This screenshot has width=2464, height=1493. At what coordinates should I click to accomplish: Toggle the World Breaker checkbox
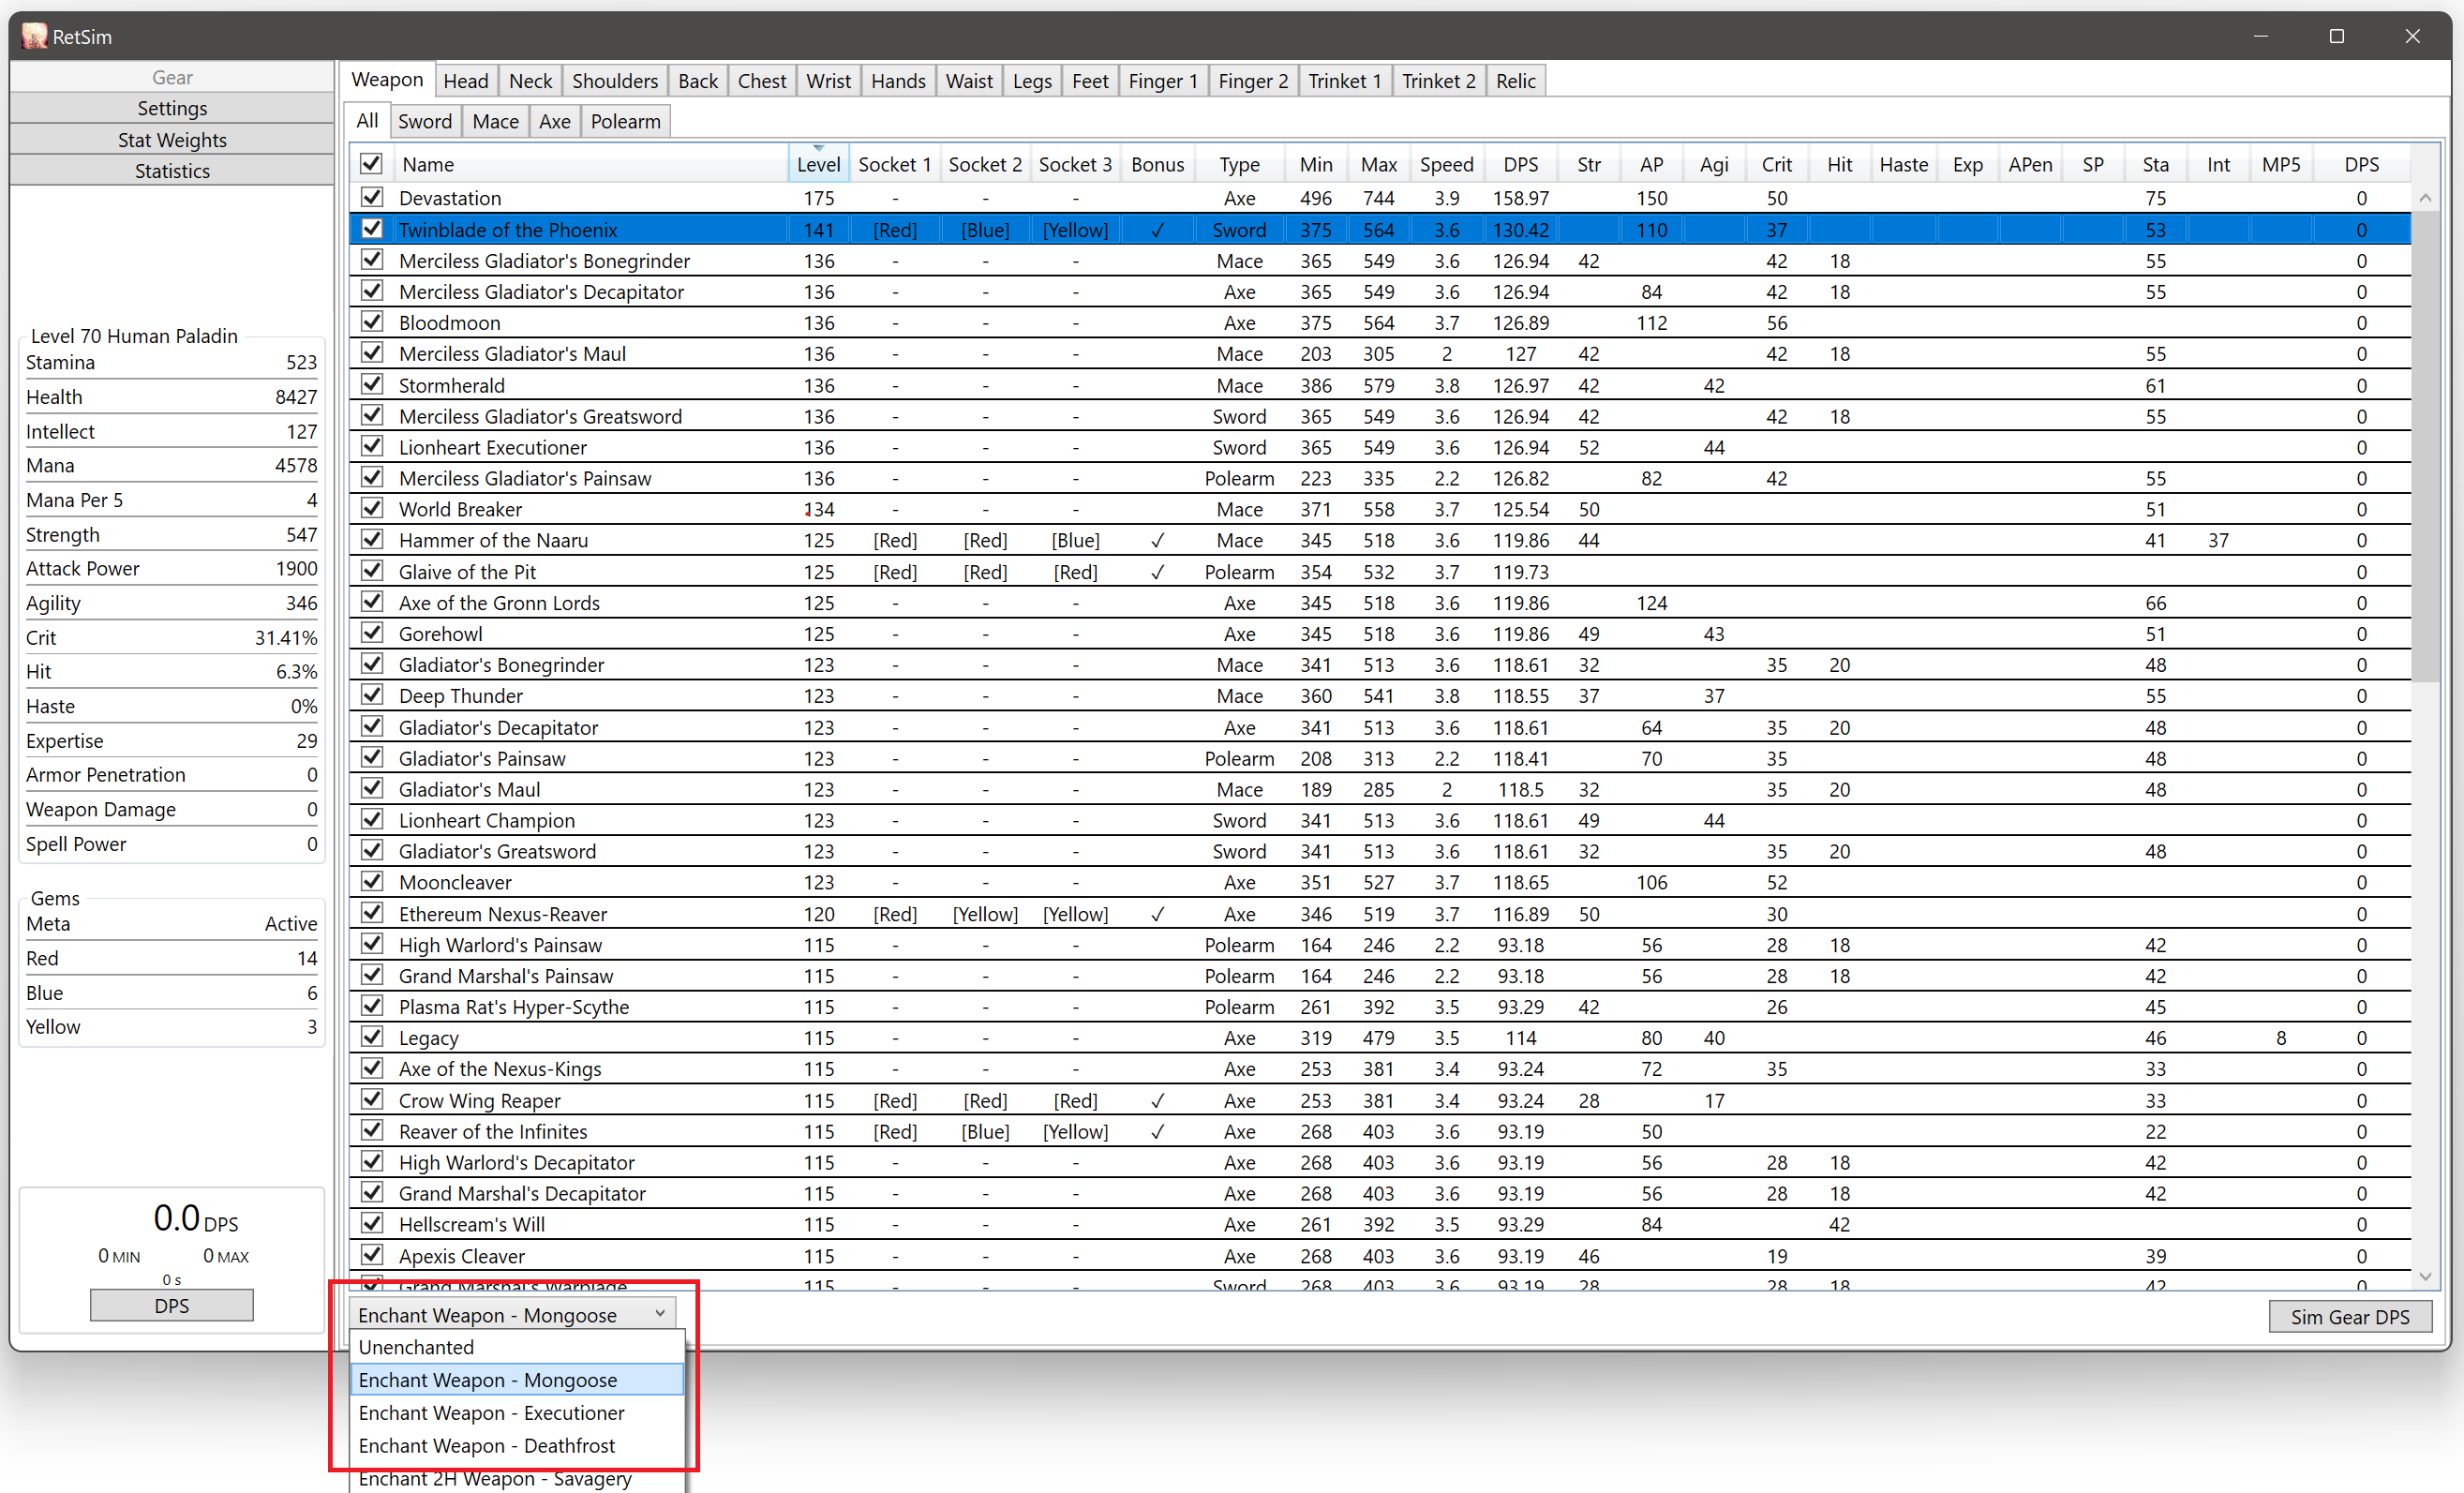(371, 509)
